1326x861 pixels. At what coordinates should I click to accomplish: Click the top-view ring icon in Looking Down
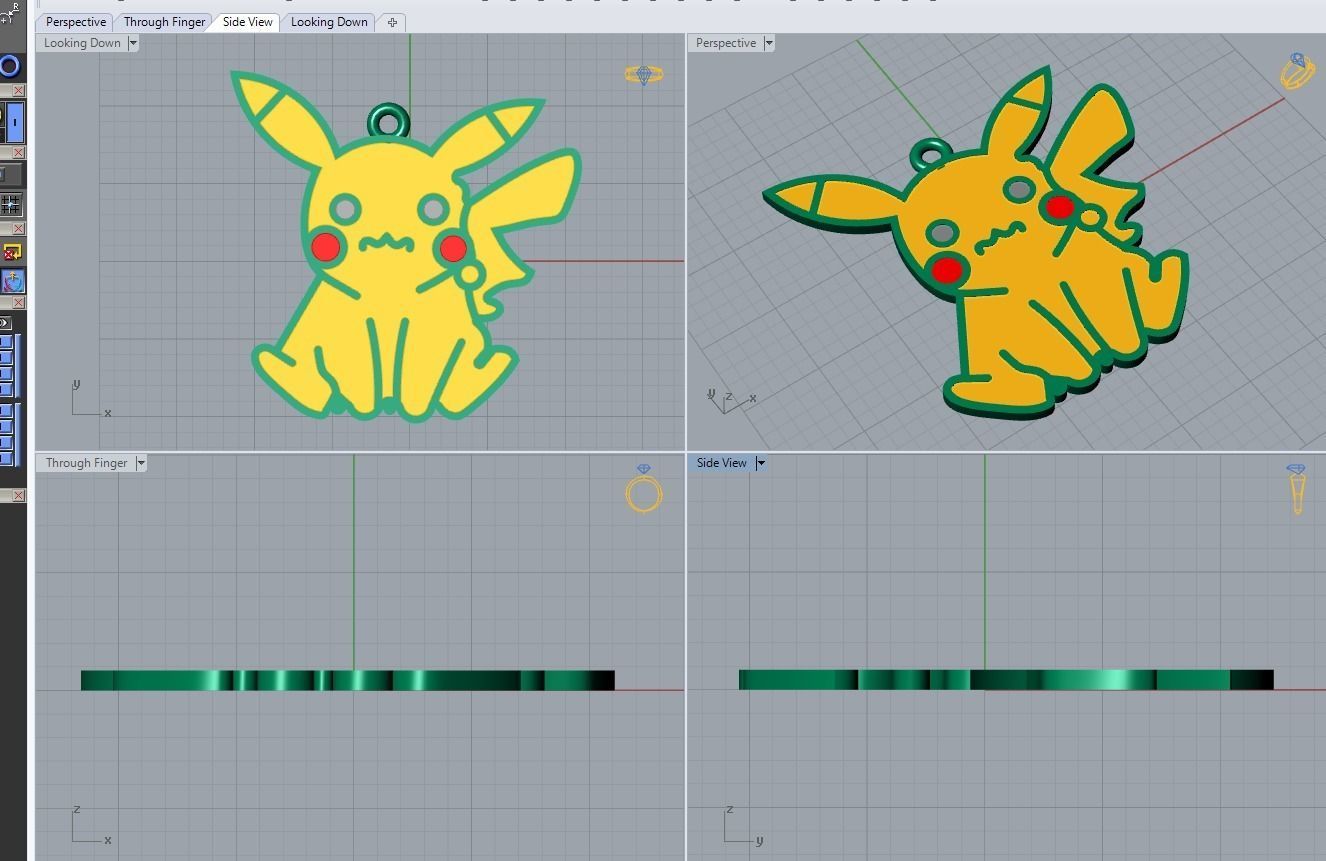click(x=644, y=75)
